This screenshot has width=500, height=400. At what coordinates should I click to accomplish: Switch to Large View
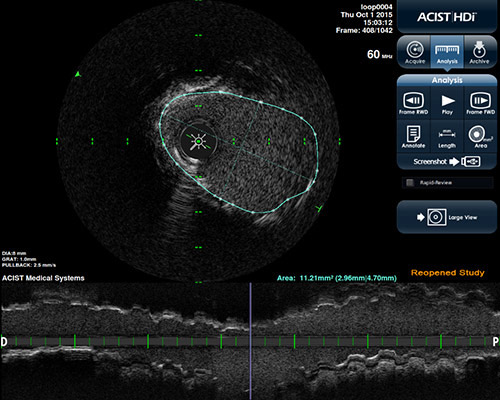pos(447,217)
